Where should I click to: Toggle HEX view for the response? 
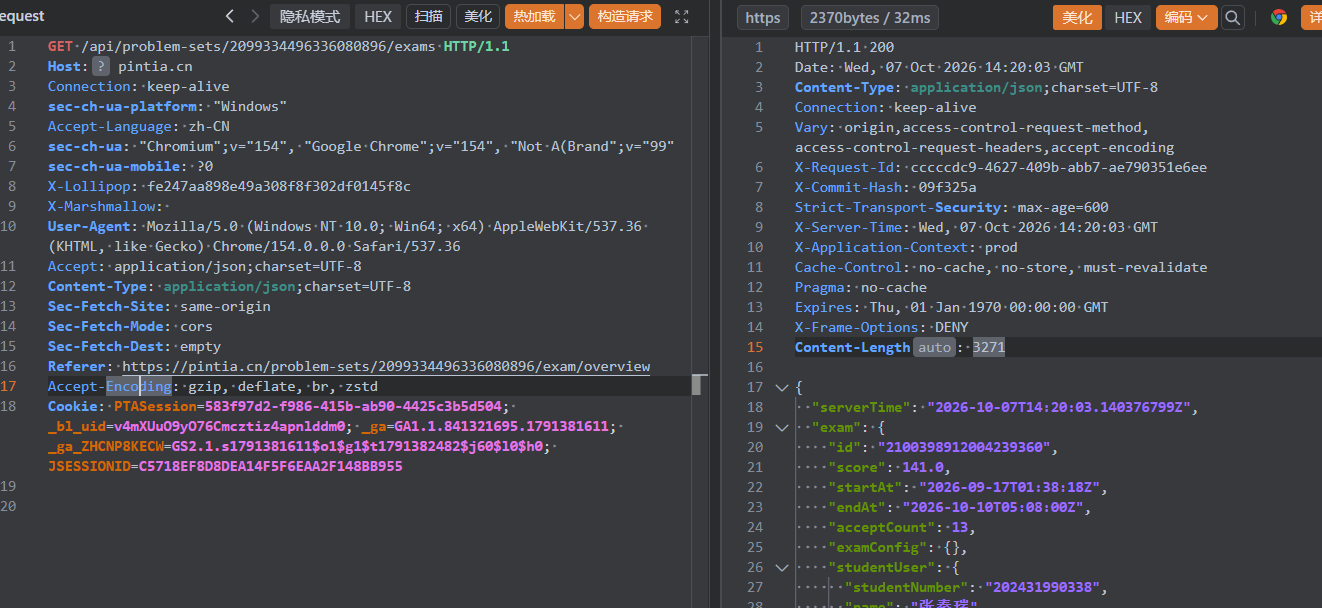coord(1128,17)
